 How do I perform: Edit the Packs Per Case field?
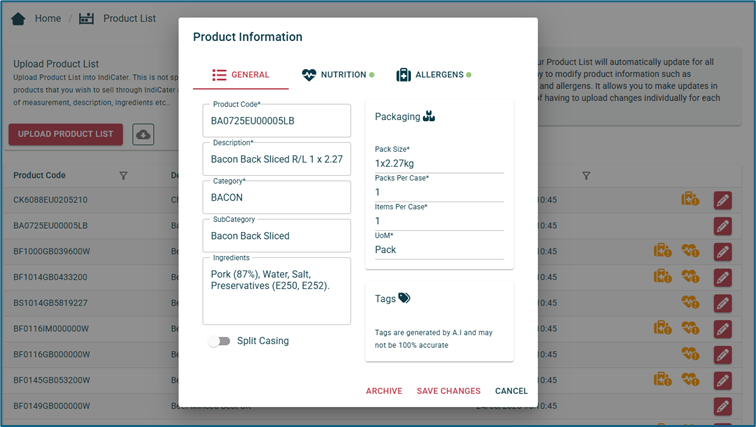coord(439,192)
